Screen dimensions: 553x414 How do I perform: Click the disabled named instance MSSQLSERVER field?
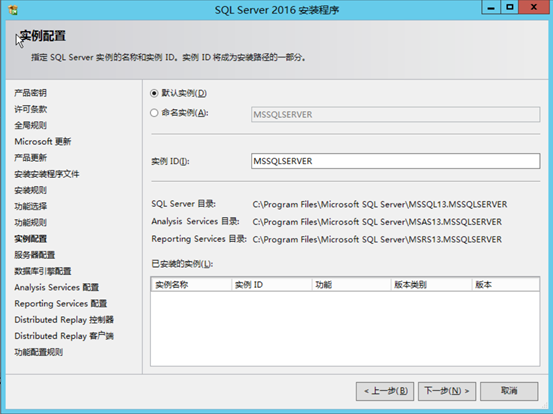[x=395, y=115]
